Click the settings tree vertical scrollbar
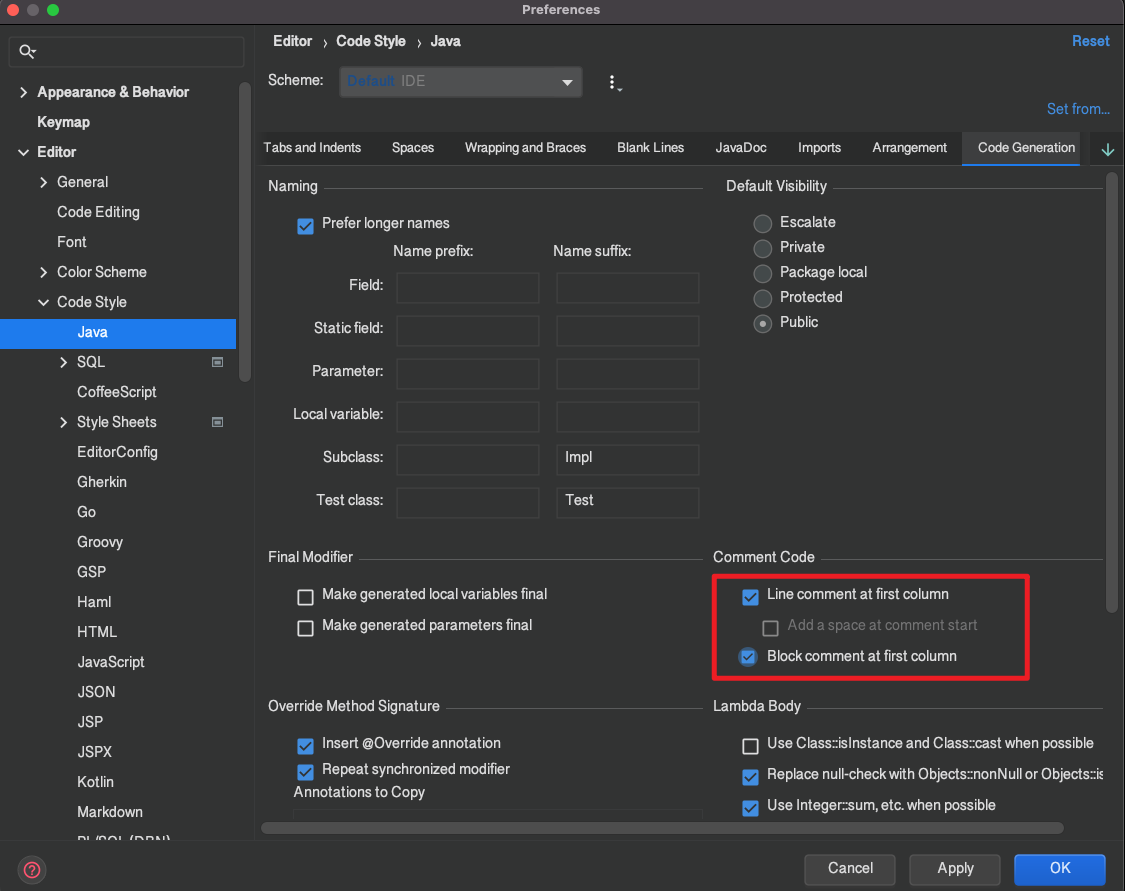 (x=245, y=232)
